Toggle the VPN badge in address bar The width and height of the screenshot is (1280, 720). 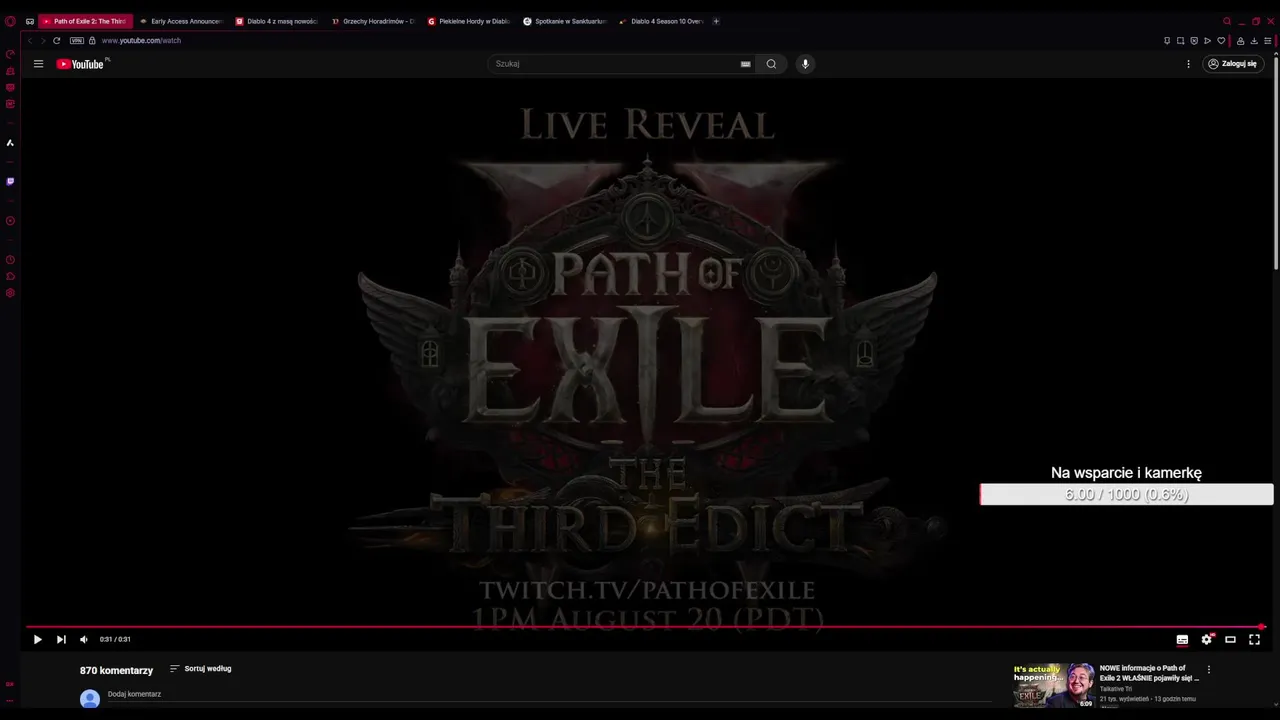click(x=76, y=41)
